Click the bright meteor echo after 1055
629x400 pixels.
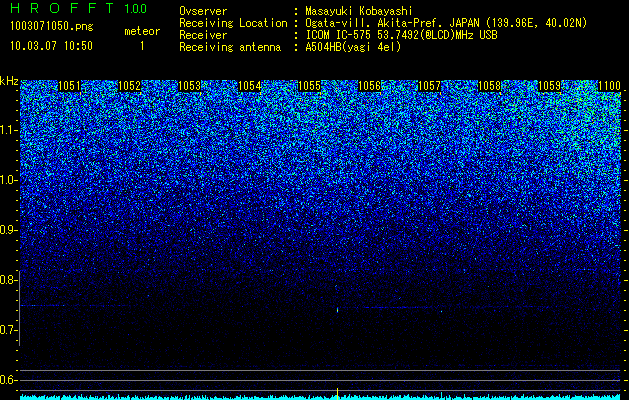(337, 310)
